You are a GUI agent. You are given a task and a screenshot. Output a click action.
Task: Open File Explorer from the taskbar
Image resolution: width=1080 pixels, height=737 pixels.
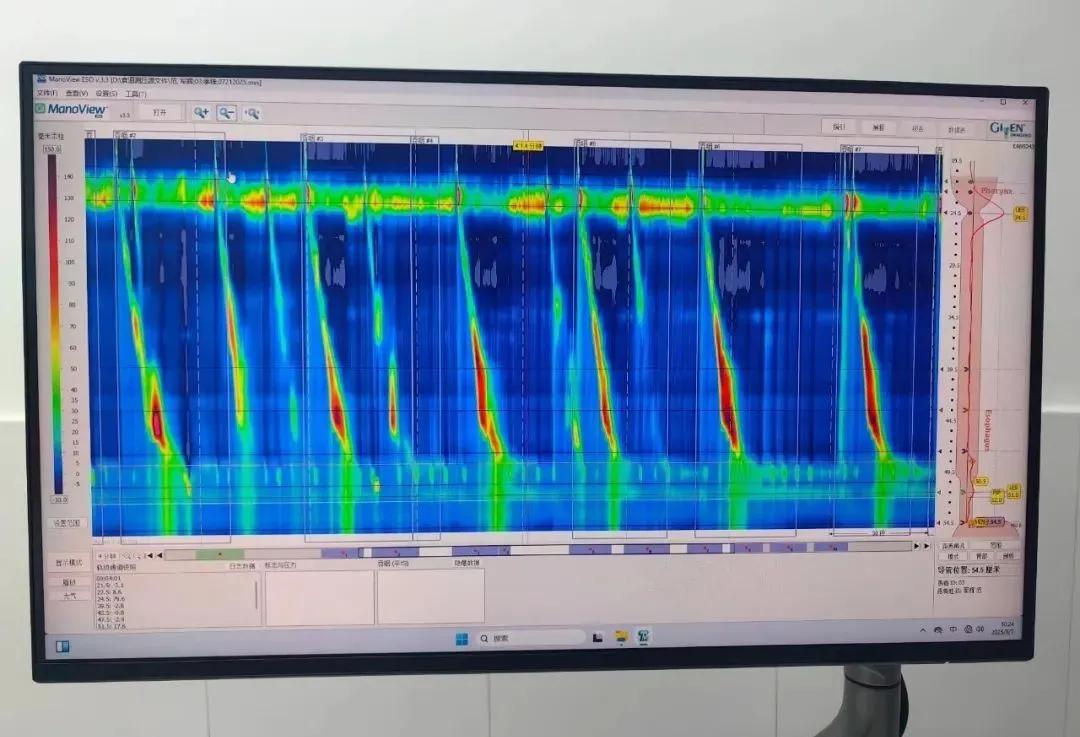click(621, 637)
